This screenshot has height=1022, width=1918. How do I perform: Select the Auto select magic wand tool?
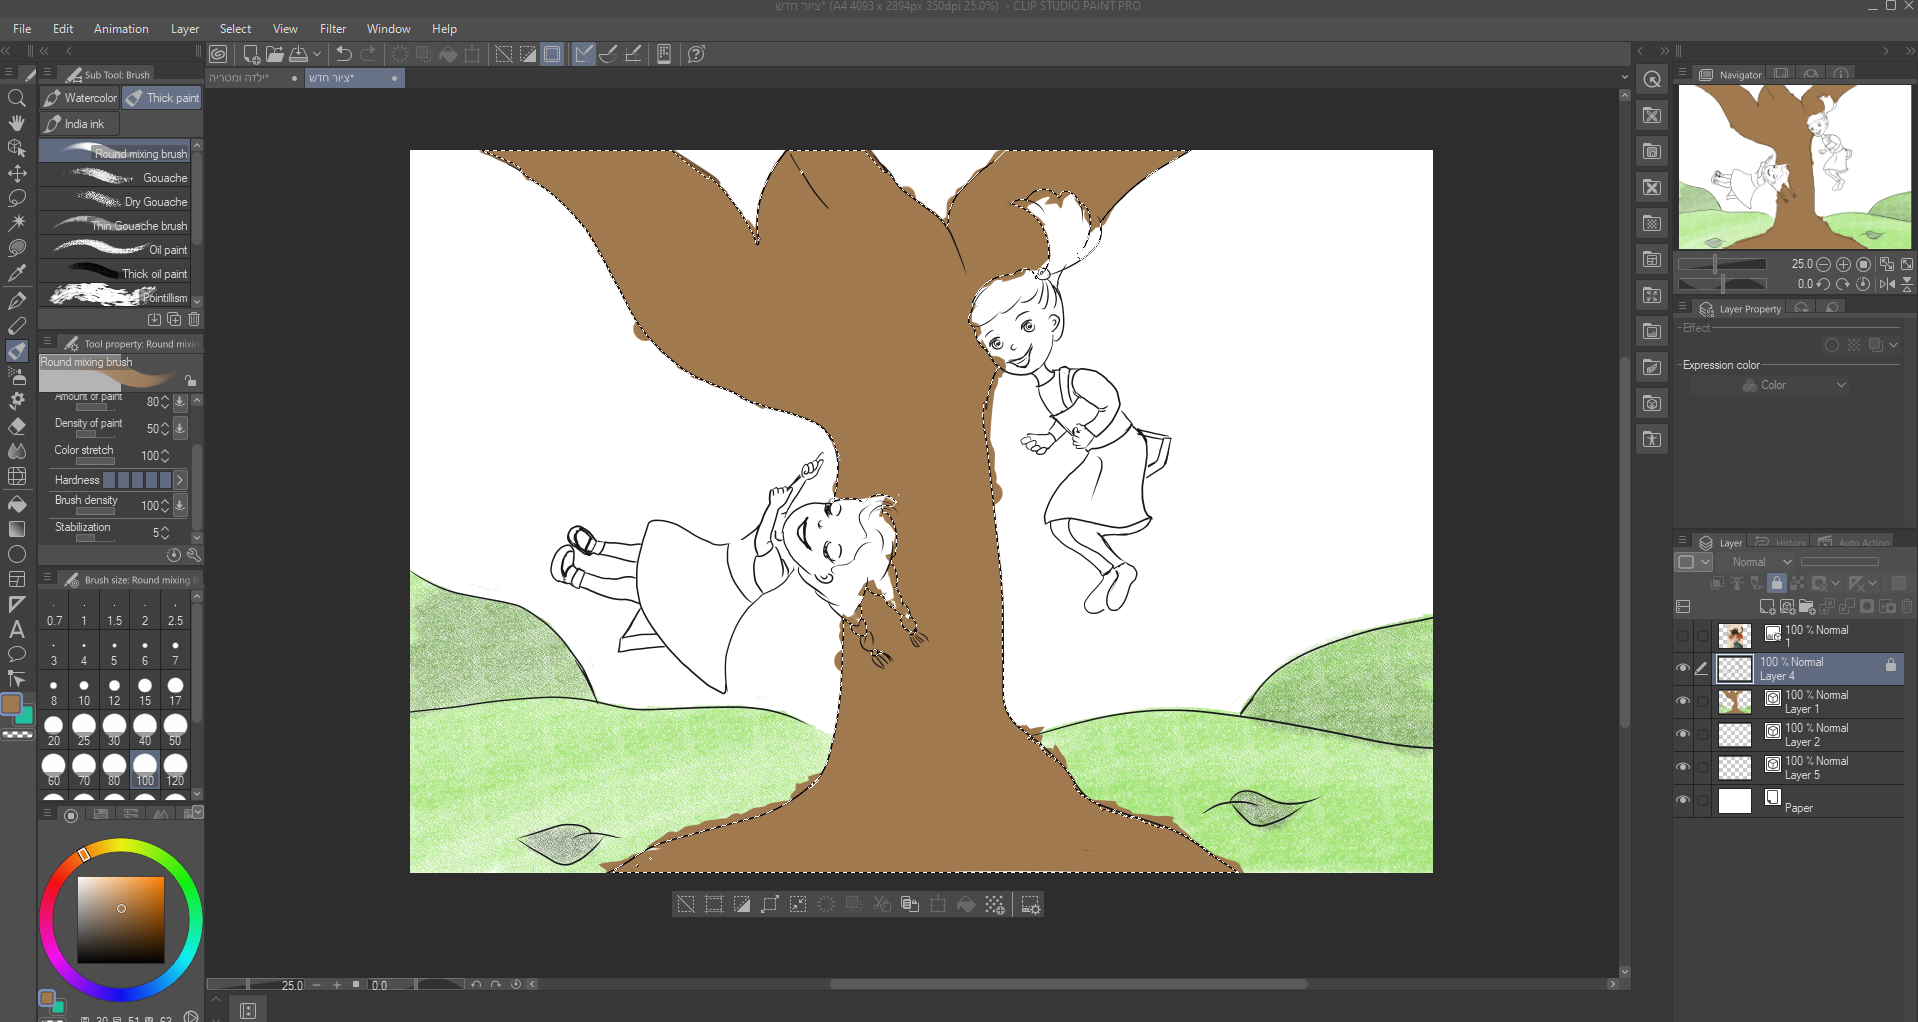(17, 222)
